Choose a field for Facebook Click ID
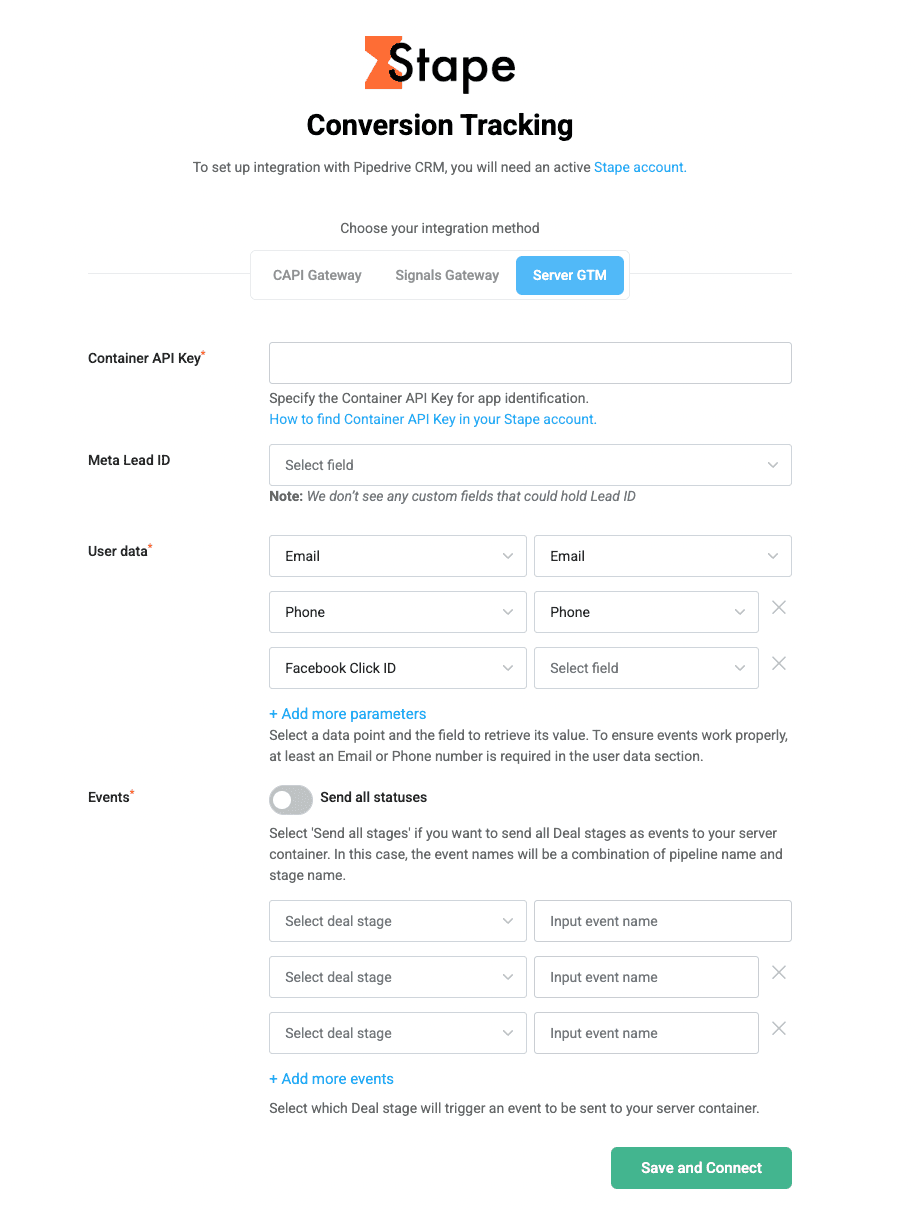The image size is (920, 1212). coord(646,668)
